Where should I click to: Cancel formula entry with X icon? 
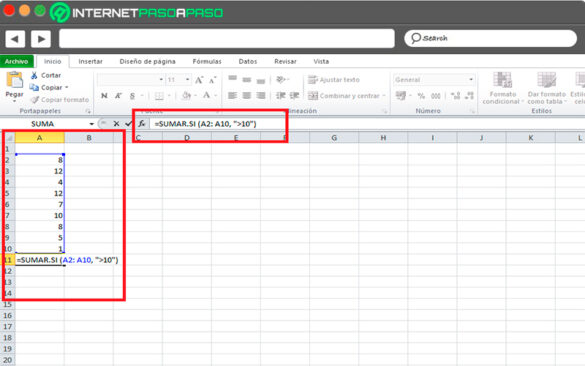pyautogui.click(x=116, y=123)
